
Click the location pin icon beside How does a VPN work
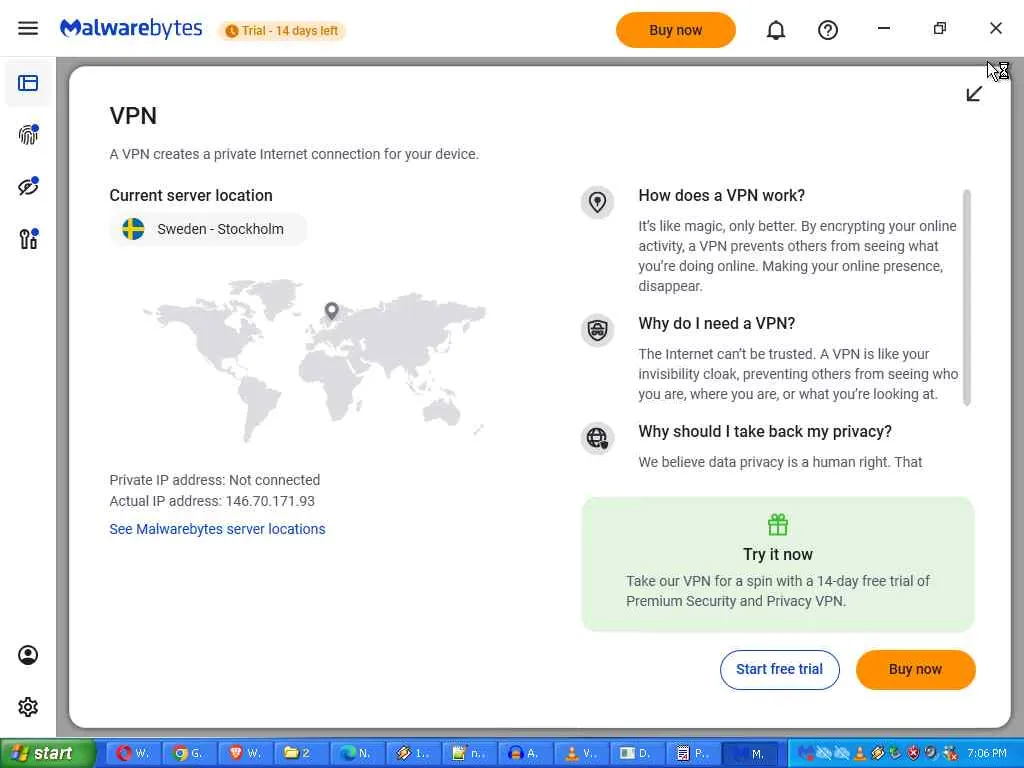[598, 202]
